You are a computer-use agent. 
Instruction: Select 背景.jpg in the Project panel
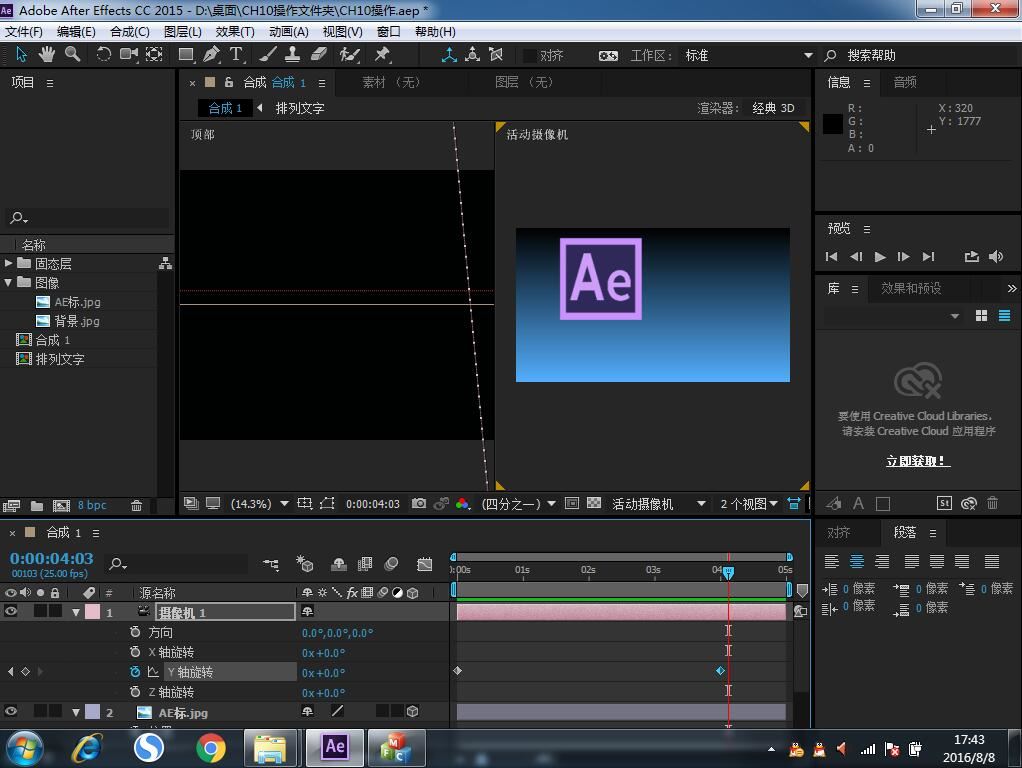[x=77, y=321]
